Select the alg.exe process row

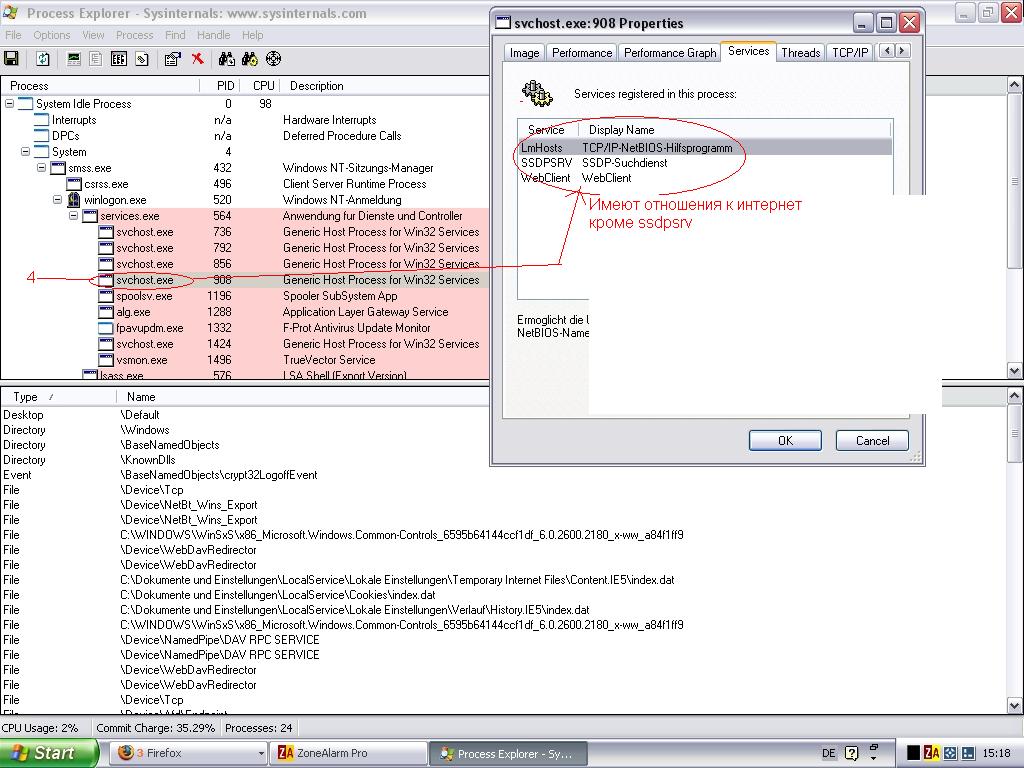click(245, 312)
